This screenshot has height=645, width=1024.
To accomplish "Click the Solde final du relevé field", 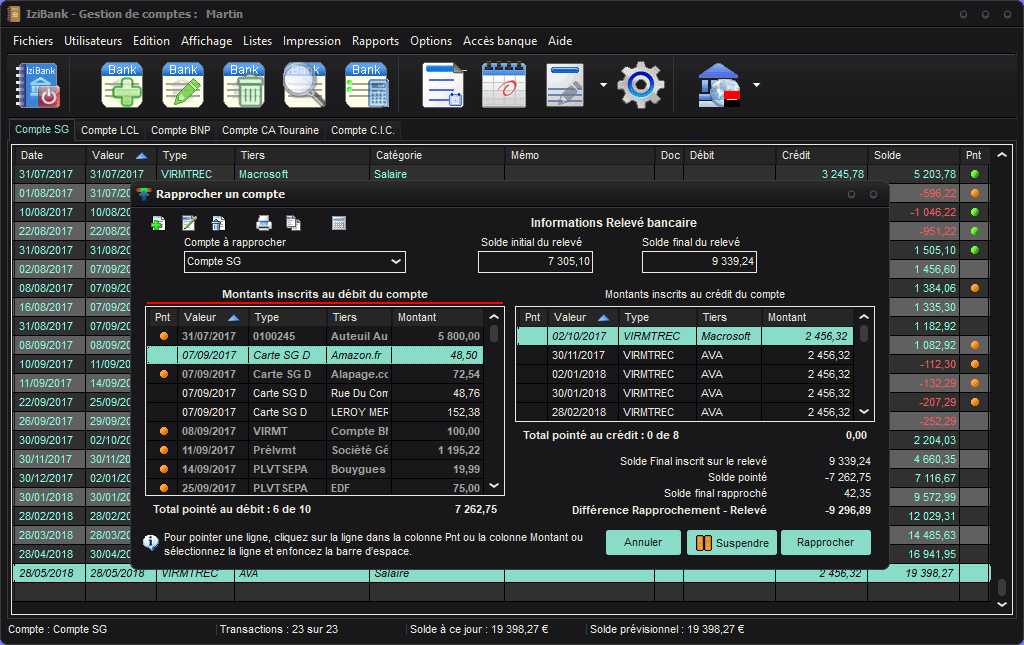I will 699,262.
